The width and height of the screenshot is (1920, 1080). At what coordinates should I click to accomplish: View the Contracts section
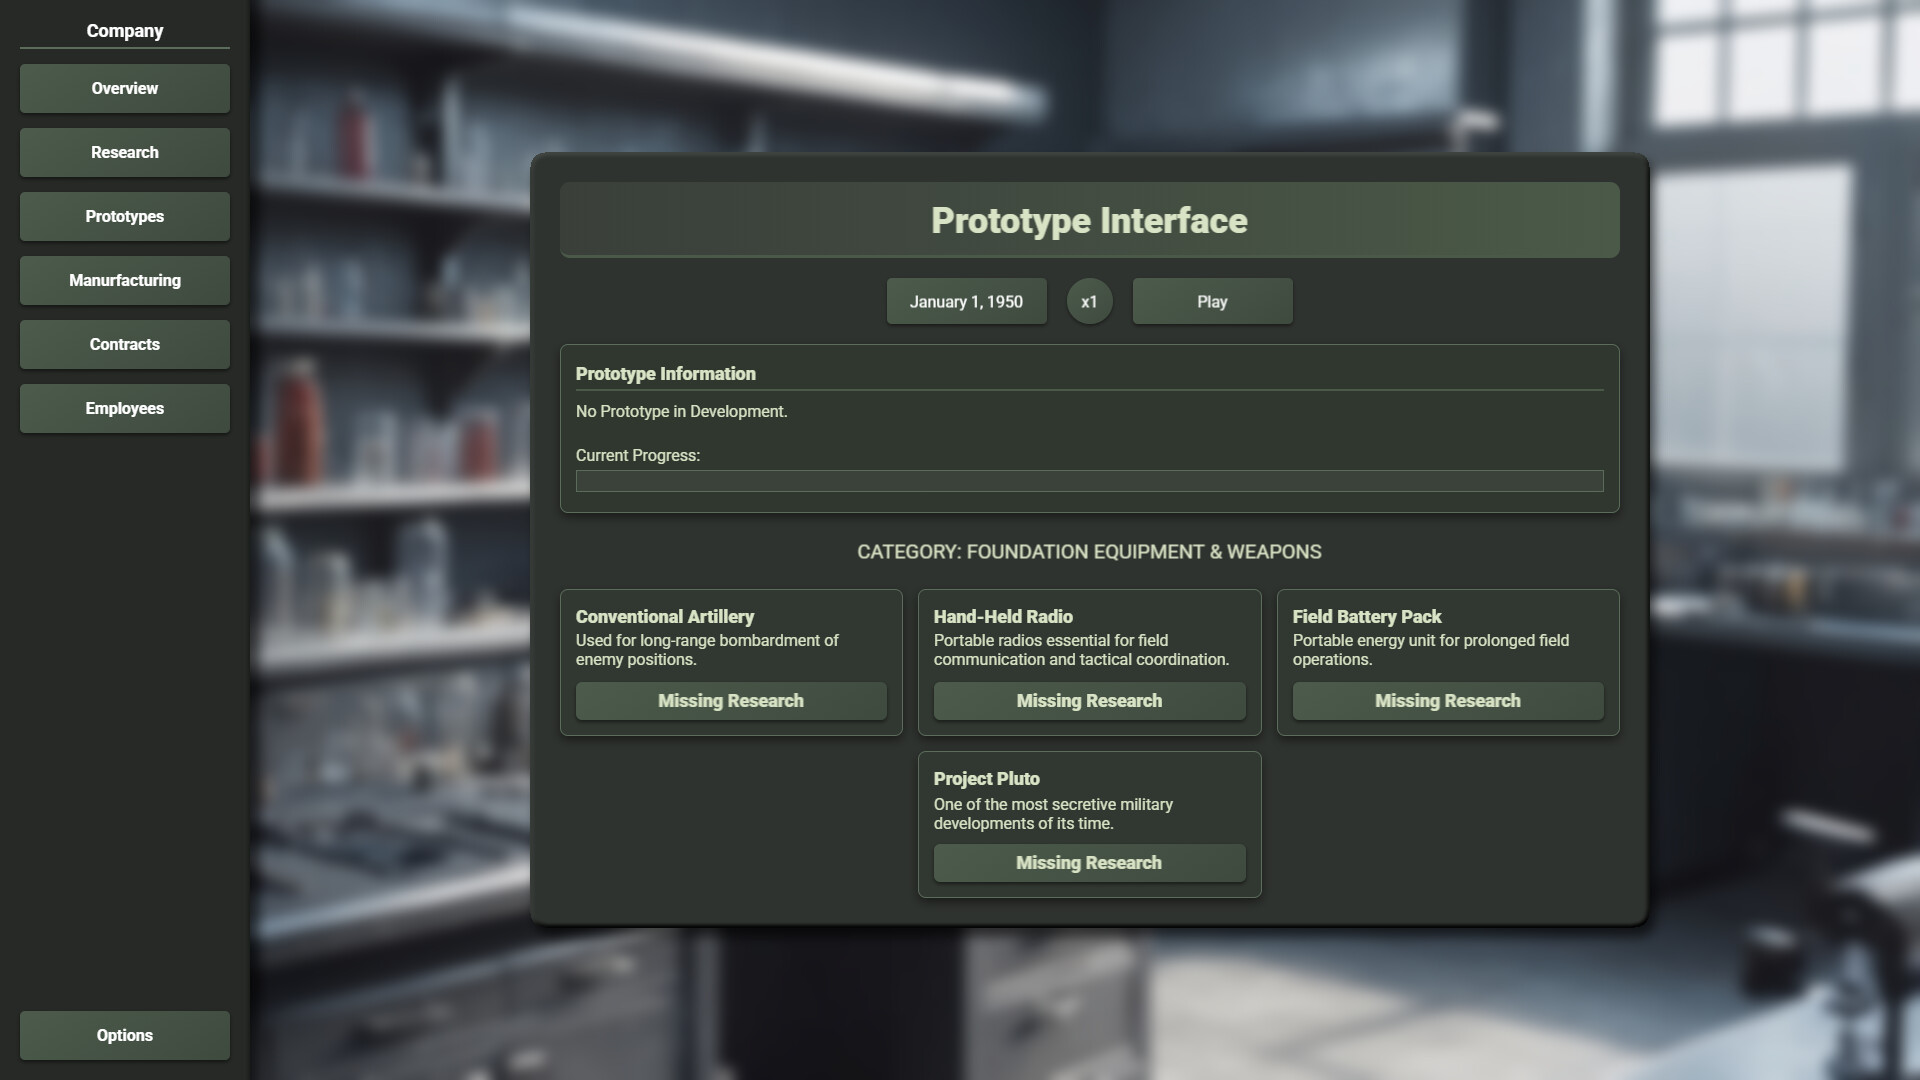(x=124, y=344)
